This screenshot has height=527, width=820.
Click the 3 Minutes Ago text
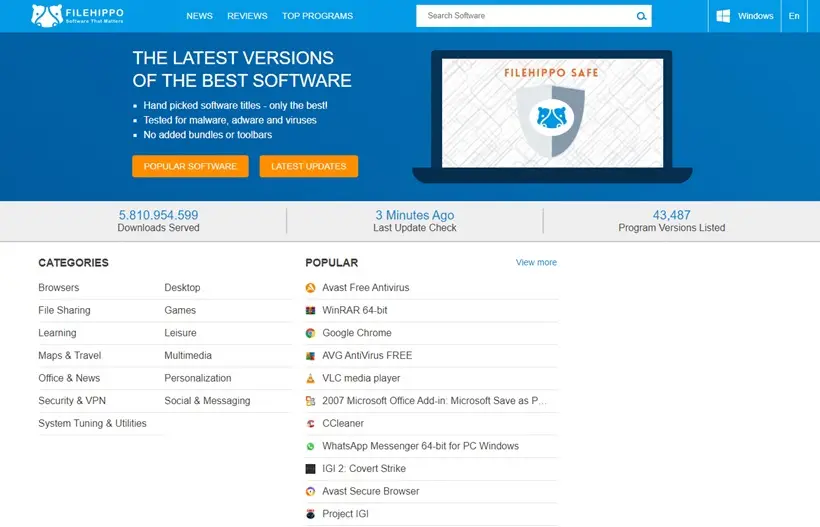[x=415, y=215]
